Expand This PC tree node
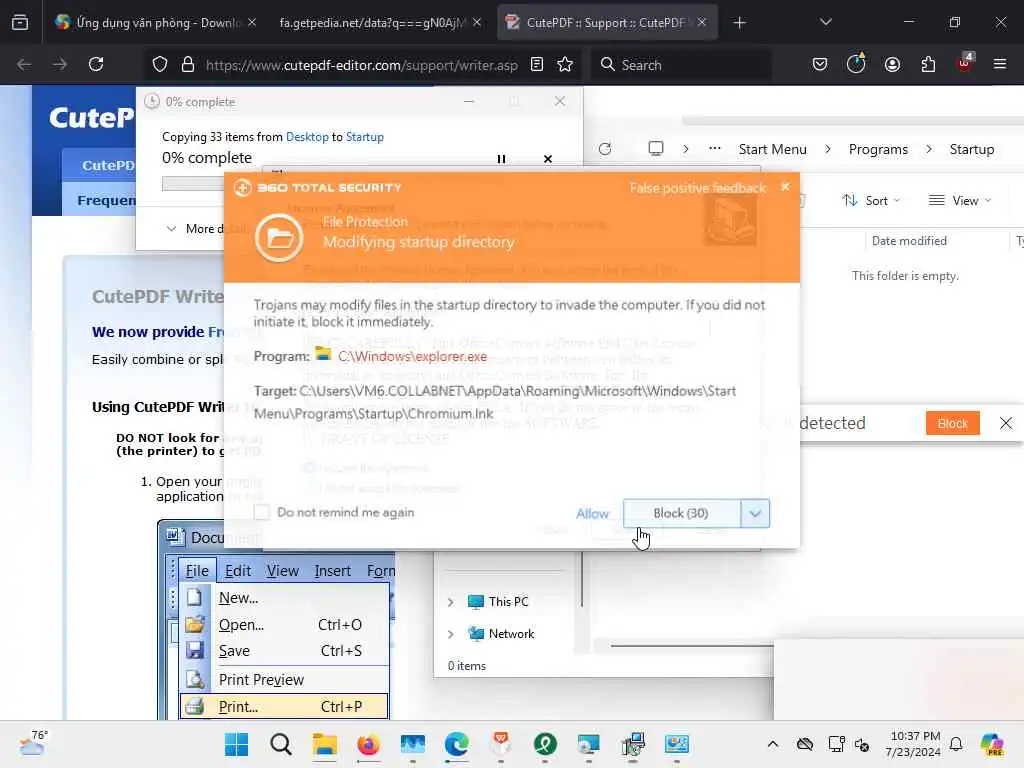The width and height of the screenshot is (1024, 768). [x=451, y=602]
